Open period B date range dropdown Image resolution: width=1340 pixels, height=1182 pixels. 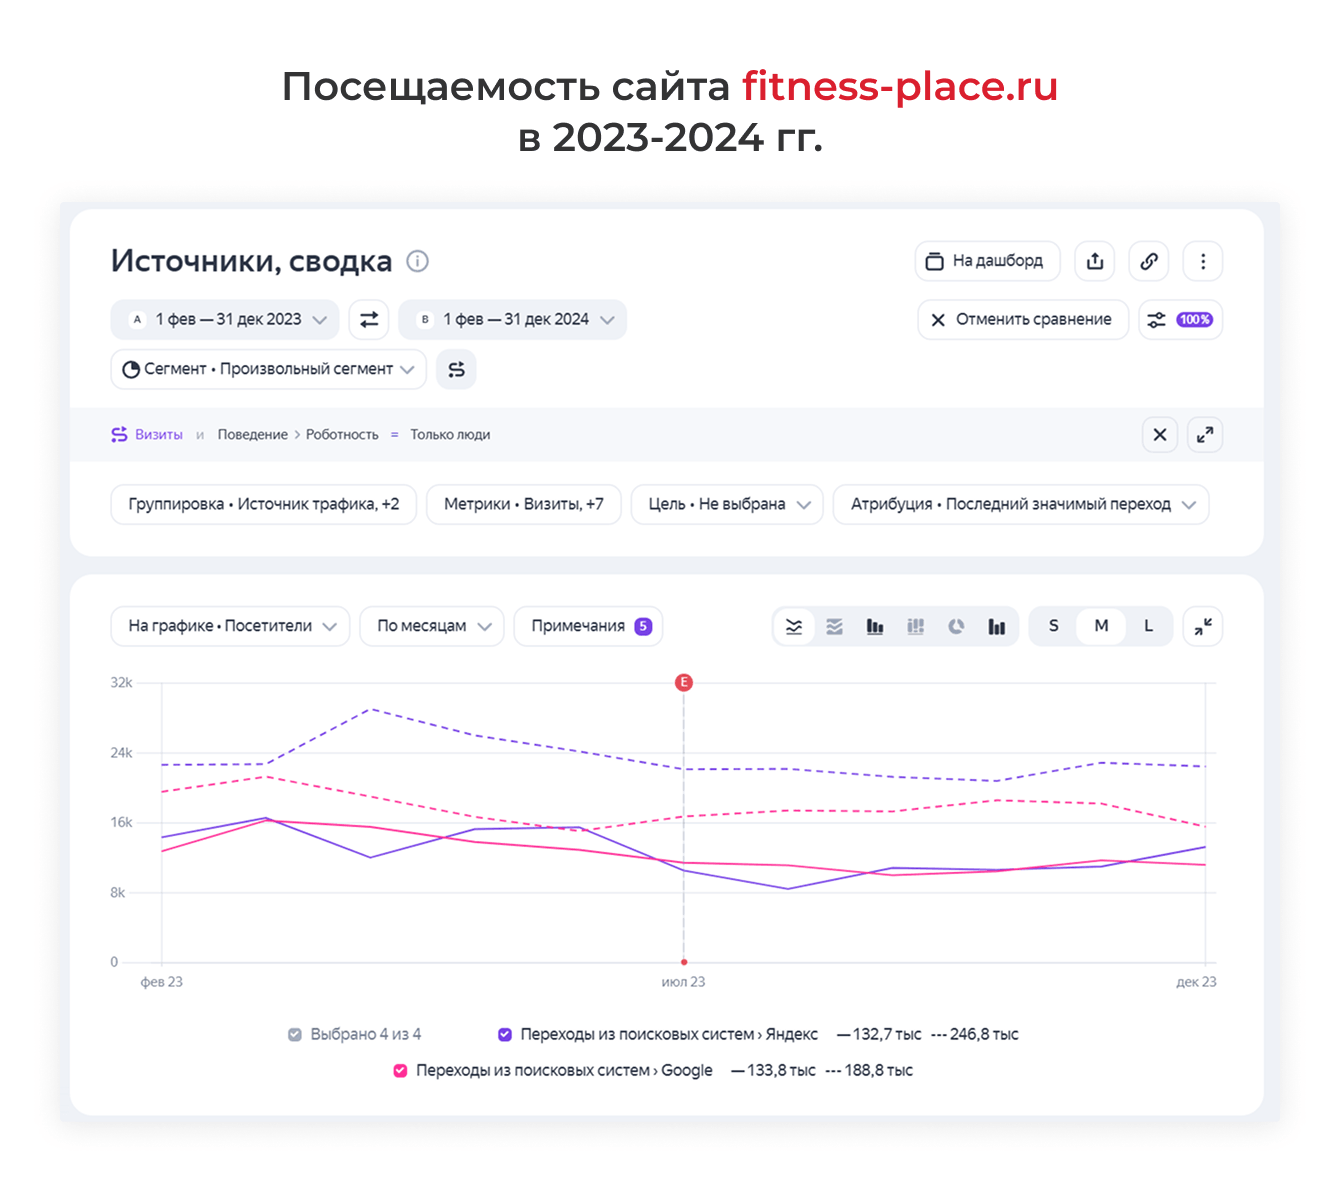pos(513,319)
